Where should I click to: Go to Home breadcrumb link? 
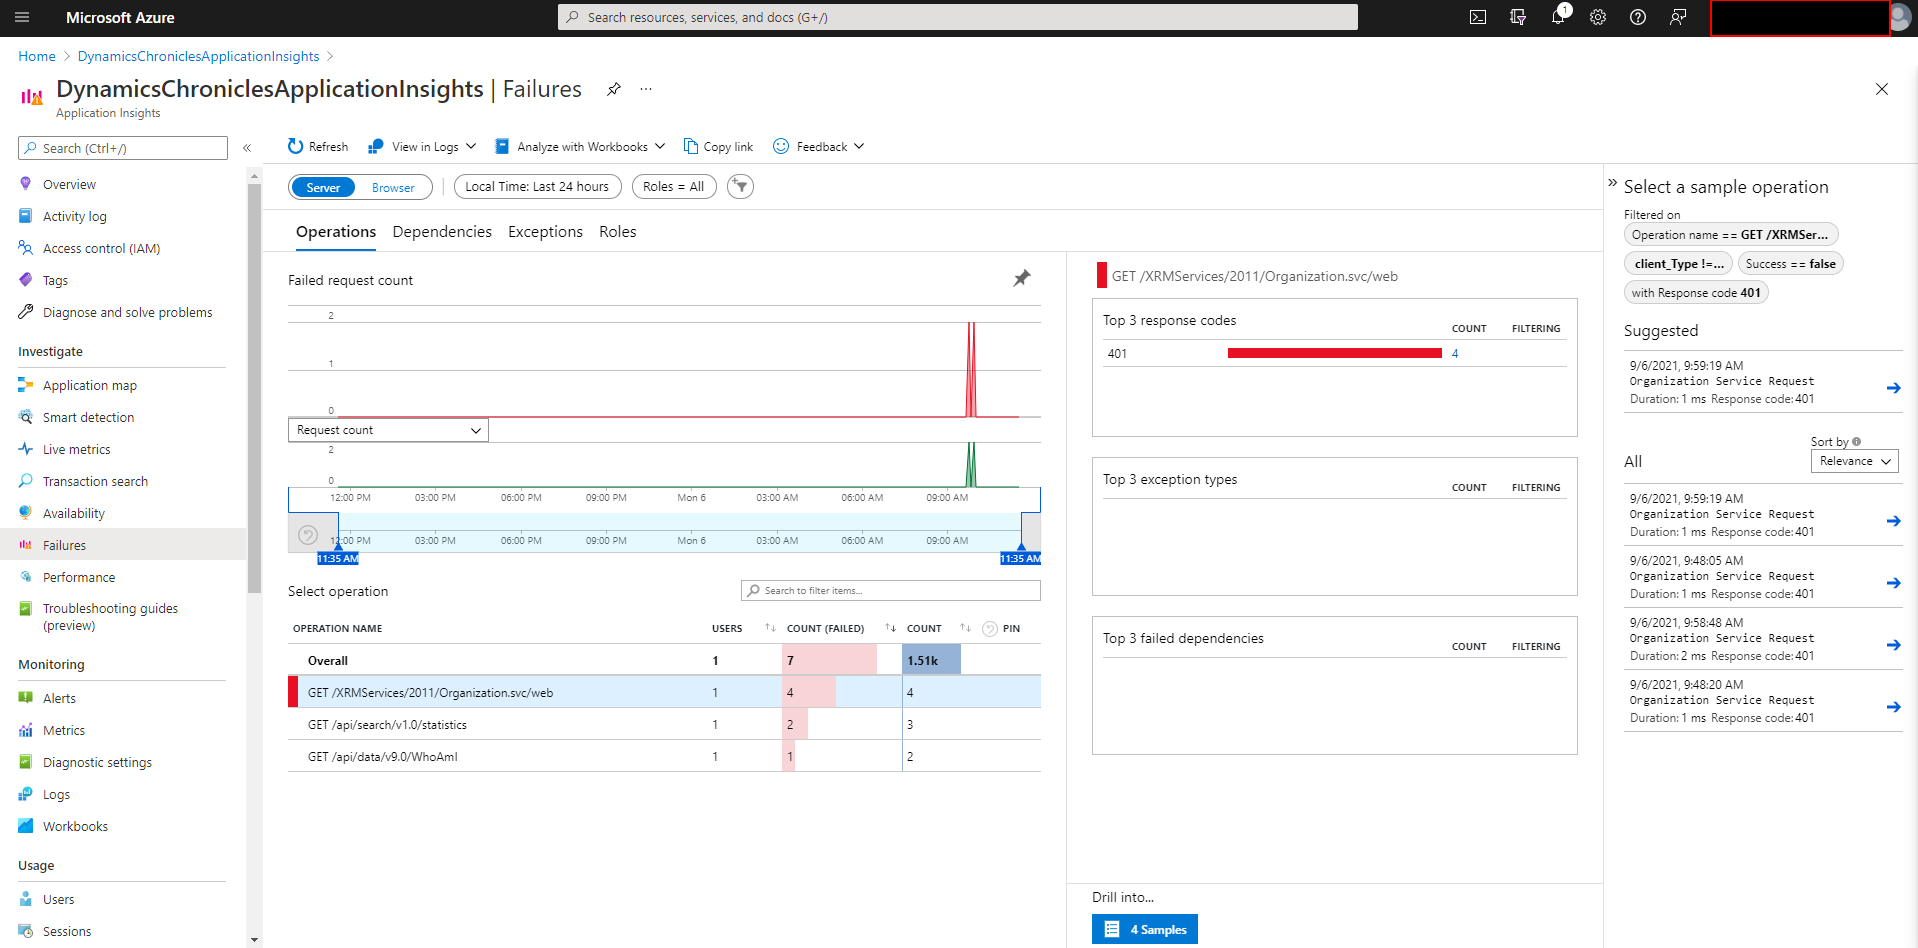37,56
